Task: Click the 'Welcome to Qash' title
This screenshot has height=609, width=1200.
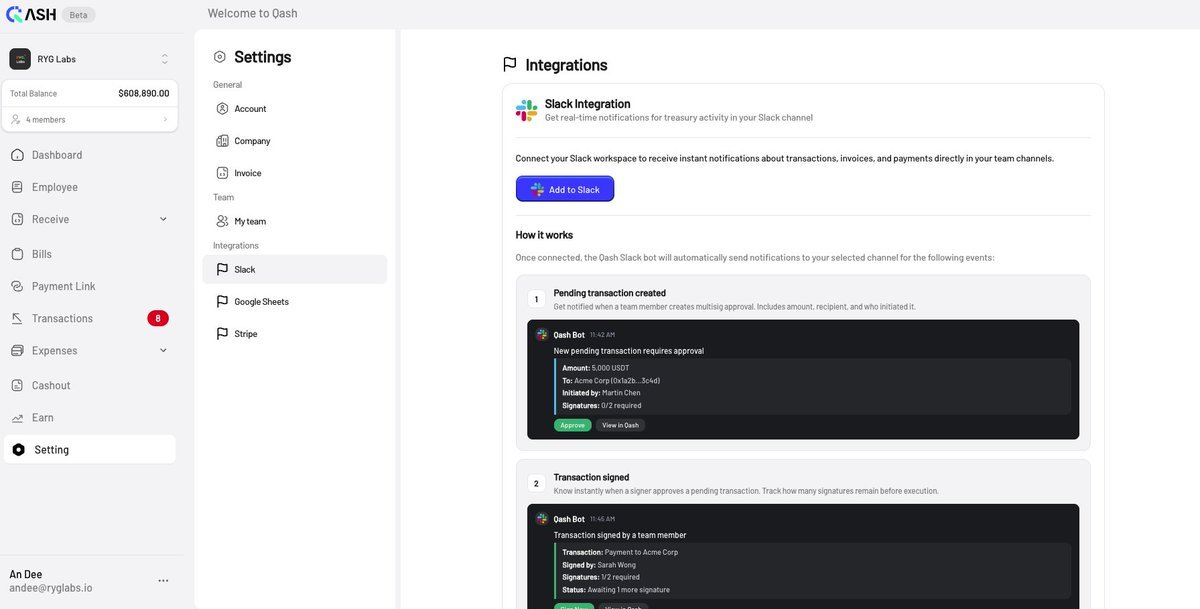Action: (x=252, y=13)
